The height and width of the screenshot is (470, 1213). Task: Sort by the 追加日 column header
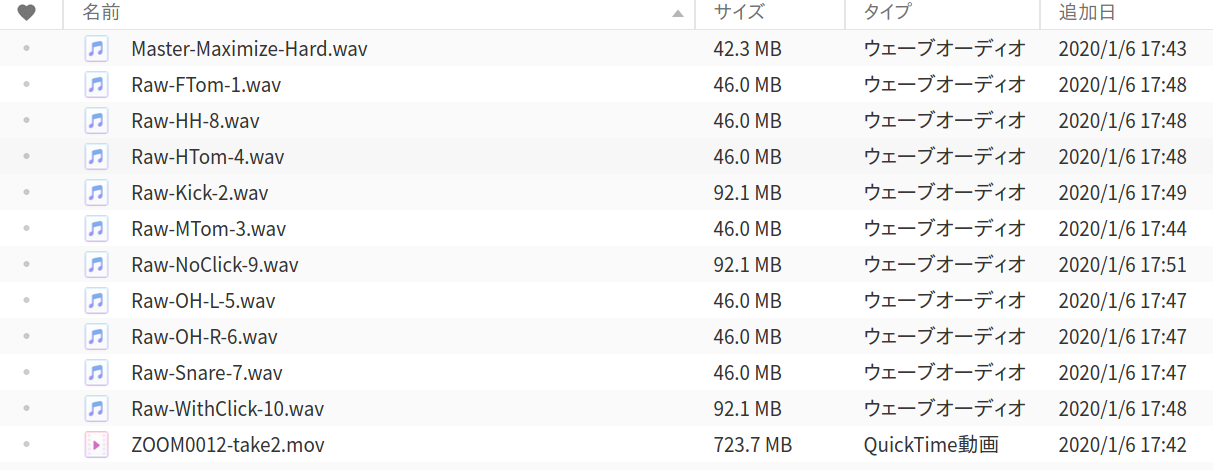coord(1087,13)
